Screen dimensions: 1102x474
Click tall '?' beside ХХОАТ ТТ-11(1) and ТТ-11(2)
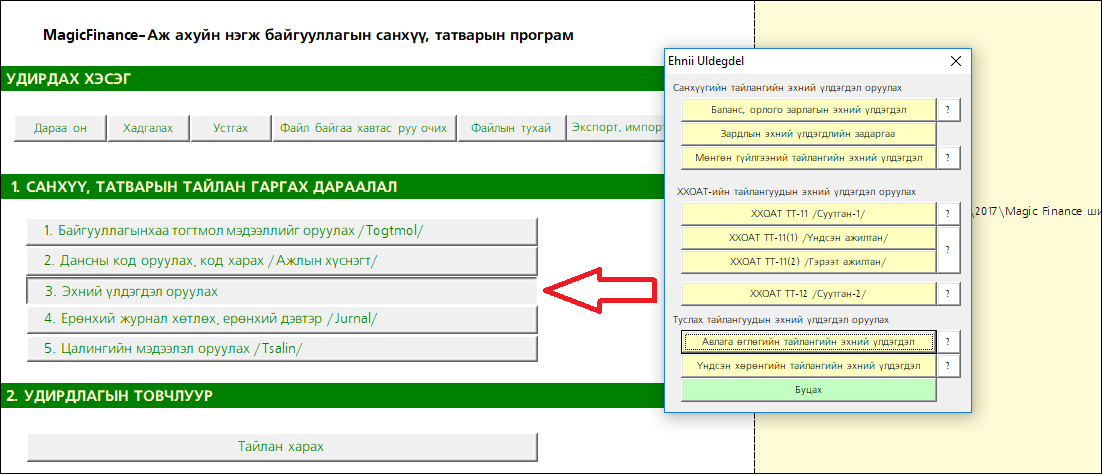947,249
